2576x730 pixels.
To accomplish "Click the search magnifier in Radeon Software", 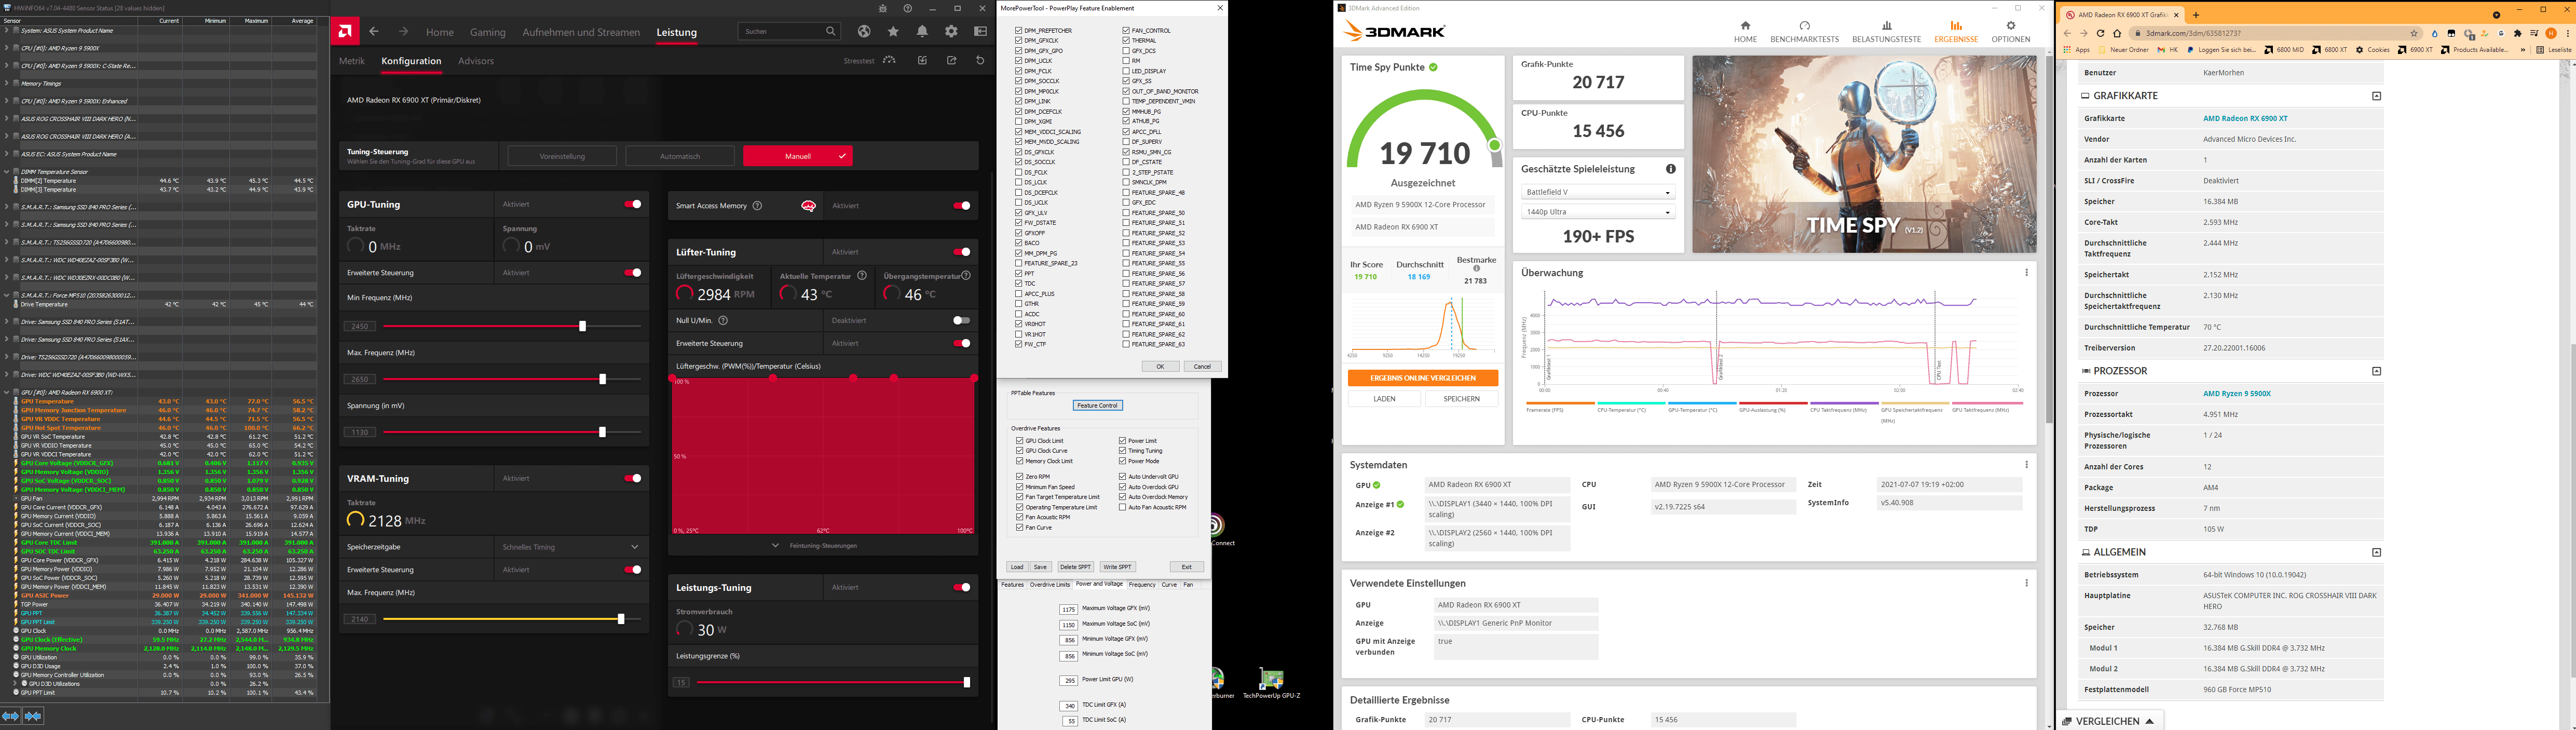I will click(x=830, y=32).
